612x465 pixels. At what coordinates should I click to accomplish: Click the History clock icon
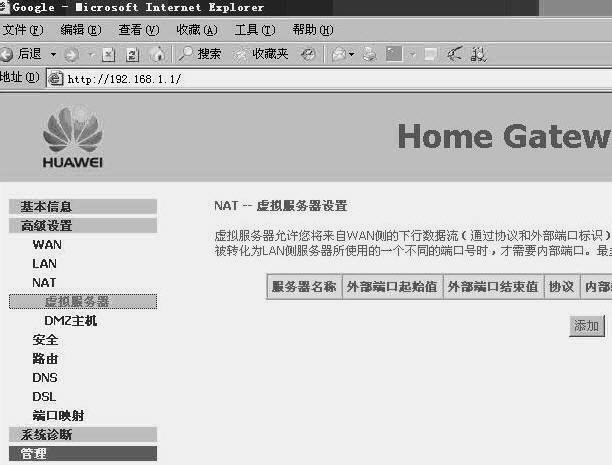point(308,54)
